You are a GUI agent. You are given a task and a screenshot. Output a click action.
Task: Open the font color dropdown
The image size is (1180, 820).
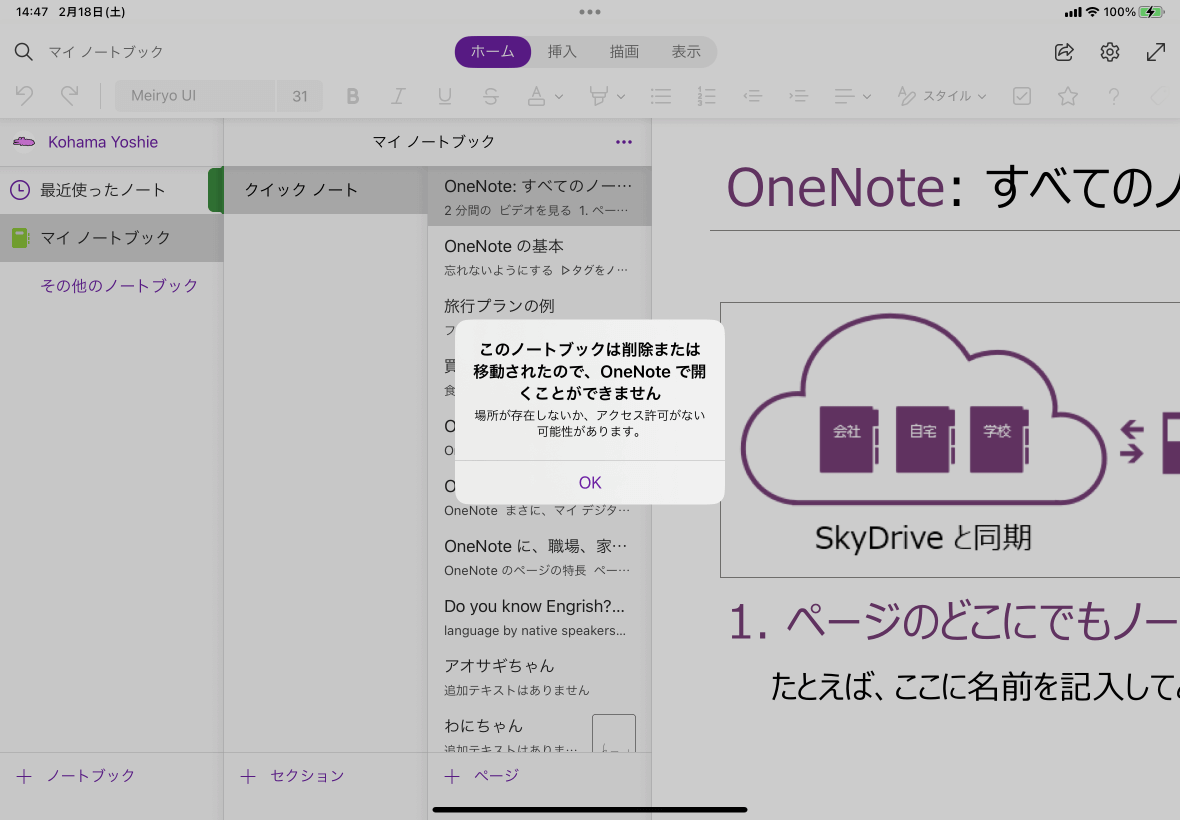(x=544, y=96)
